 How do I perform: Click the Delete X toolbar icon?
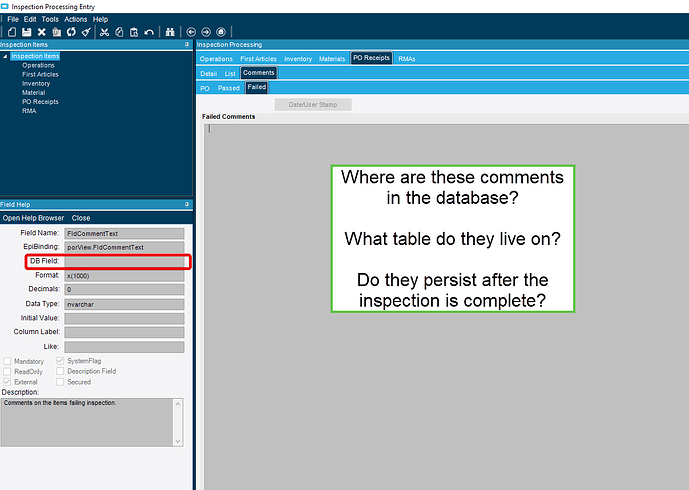42,32
